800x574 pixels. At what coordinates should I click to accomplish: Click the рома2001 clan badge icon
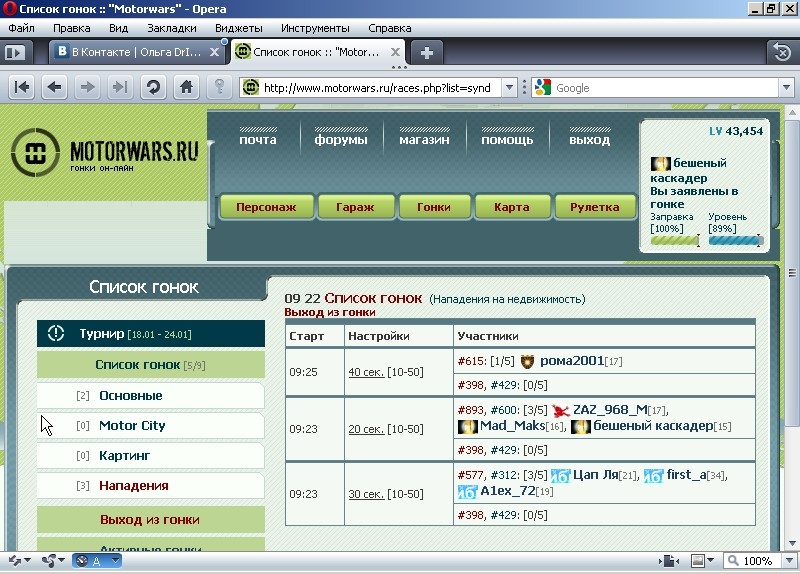tap(527, 362)
